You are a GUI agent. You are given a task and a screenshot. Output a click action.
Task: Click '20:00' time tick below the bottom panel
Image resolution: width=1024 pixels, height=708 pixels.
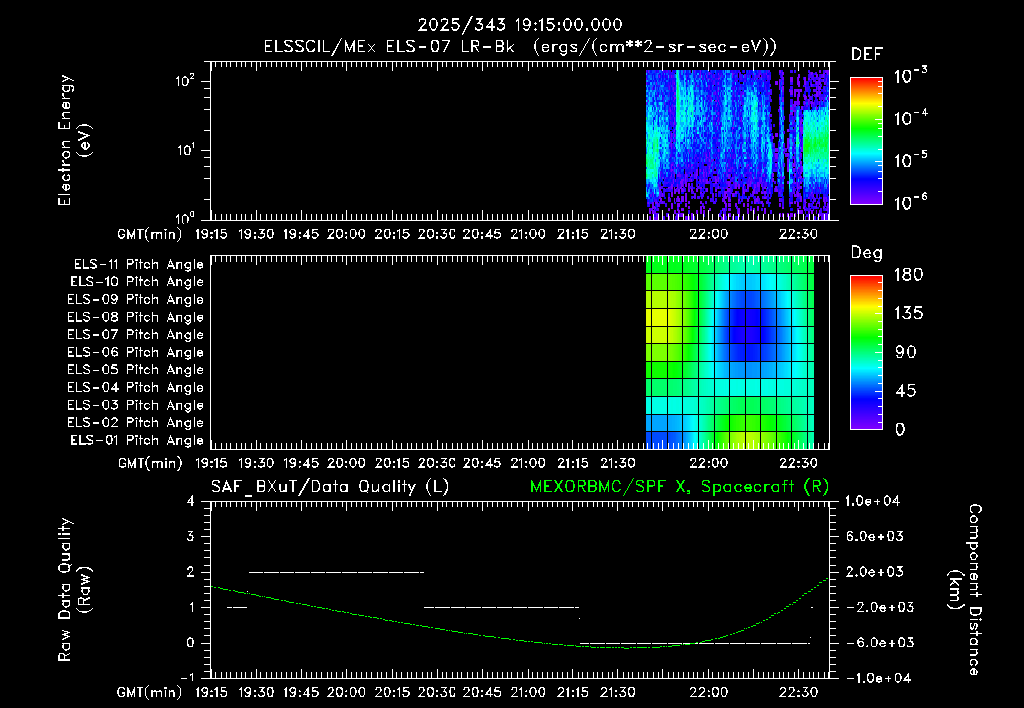point(346,692)
